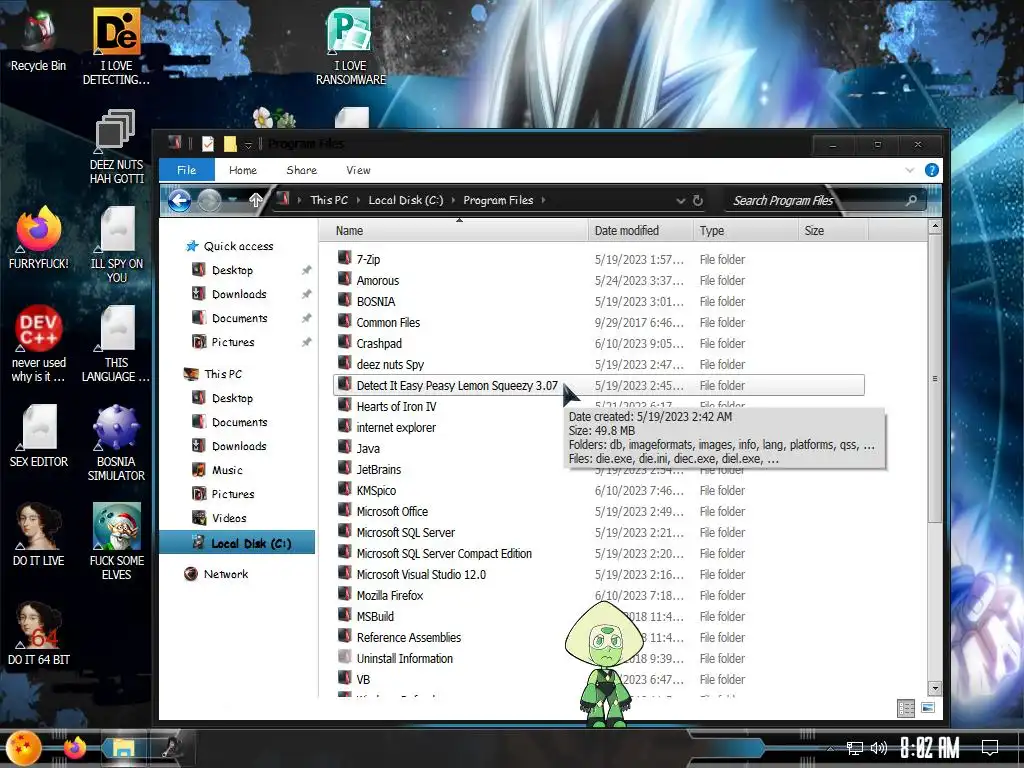Open the 'ILL SPY ON YOU' desktop shortcut
The width and height of the screenshot is (1024, 768).
[x=116, y=245]
